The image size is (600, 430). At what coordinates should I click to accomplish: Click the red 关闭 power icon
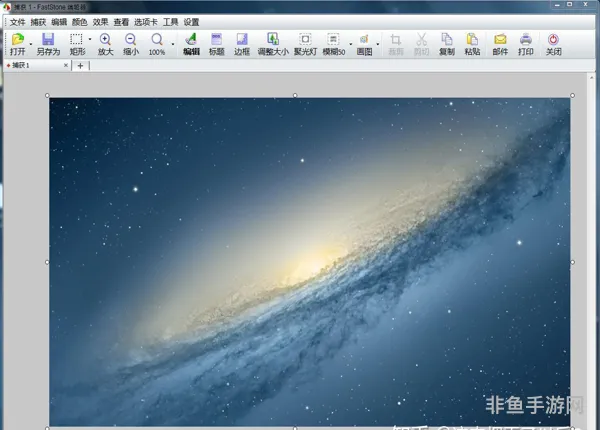[553, 44]
